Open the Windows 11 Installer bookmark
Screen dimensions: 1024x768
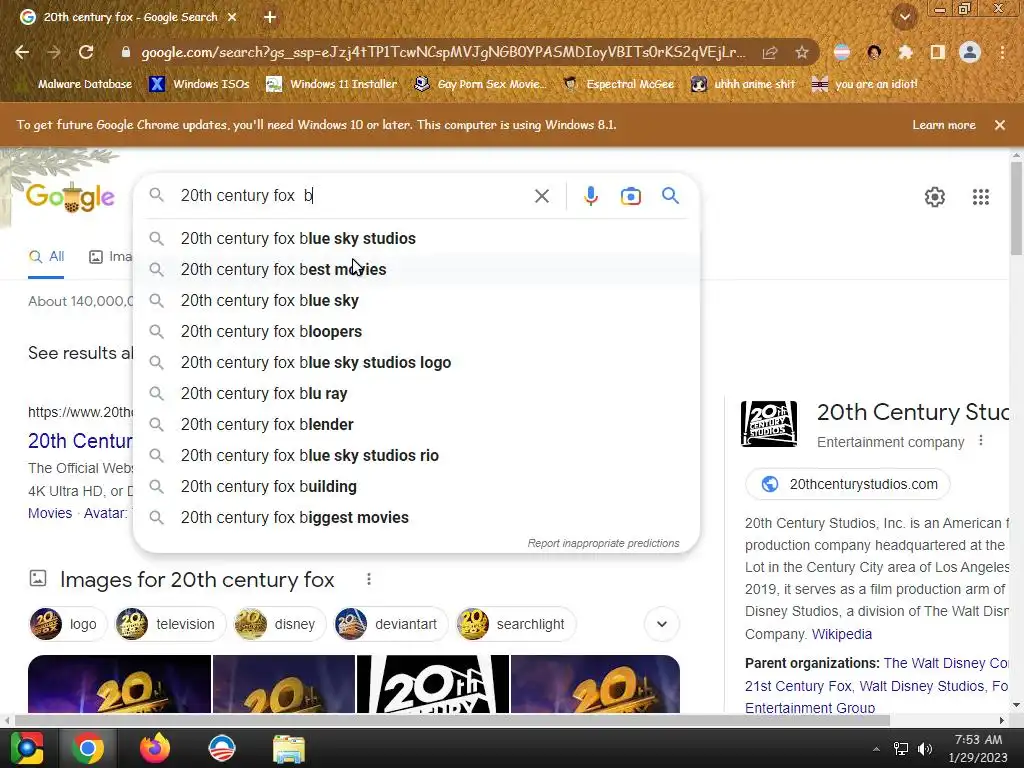click(x=332, y=84)
